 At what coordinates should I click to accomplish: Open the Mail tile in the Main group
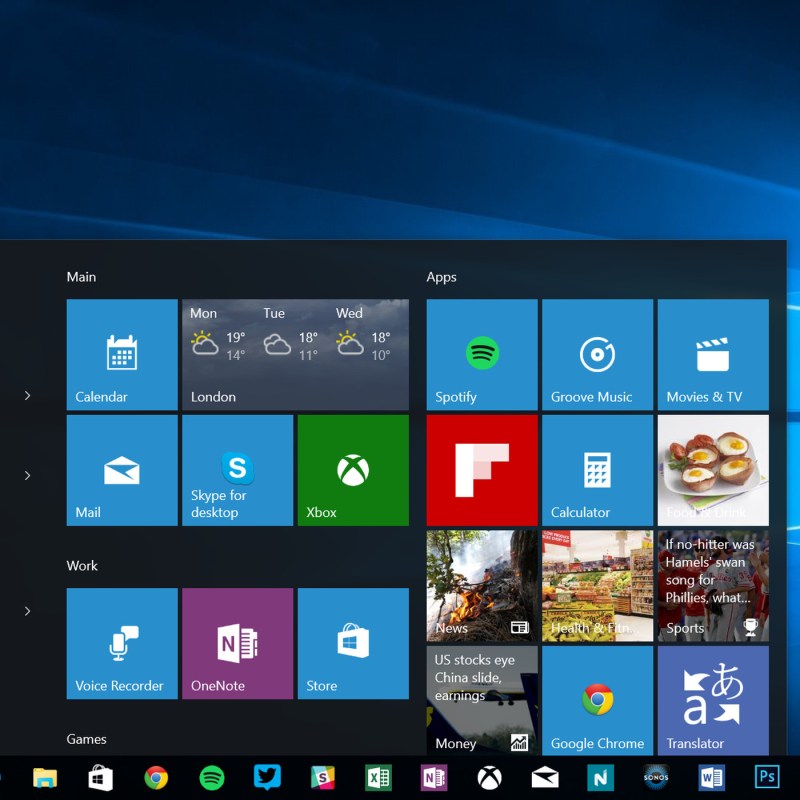(x=122, y=470)
